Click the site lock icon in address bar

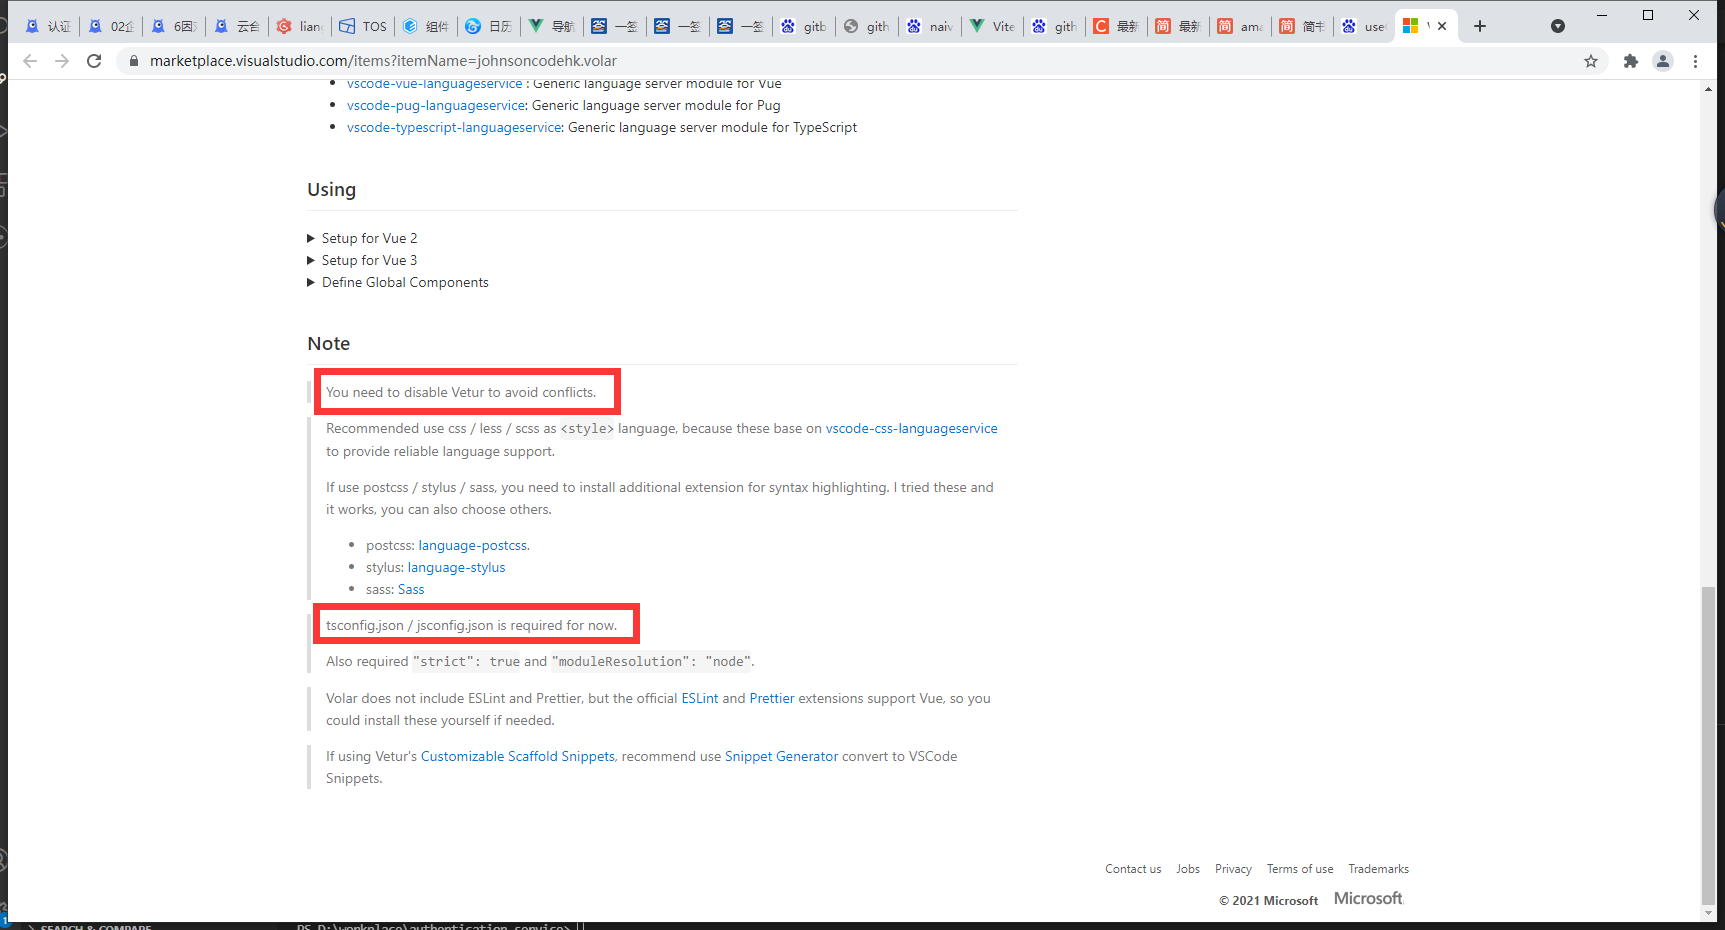(134, 61)
